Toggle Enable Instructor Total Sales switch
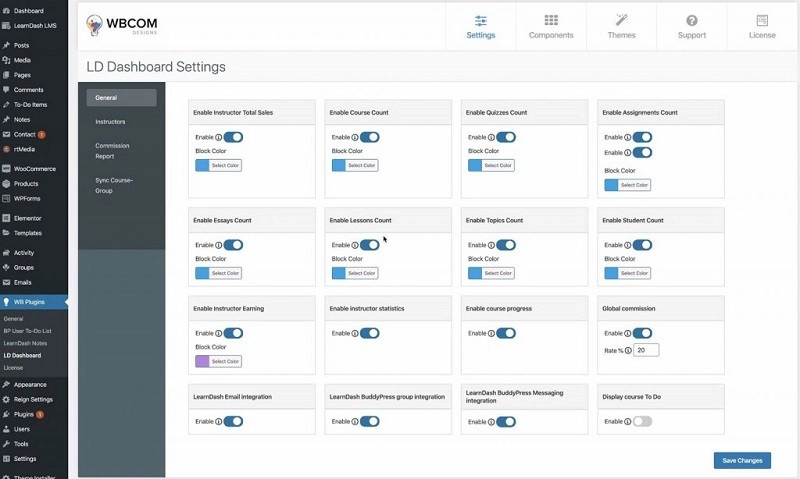 pos(232,137)
